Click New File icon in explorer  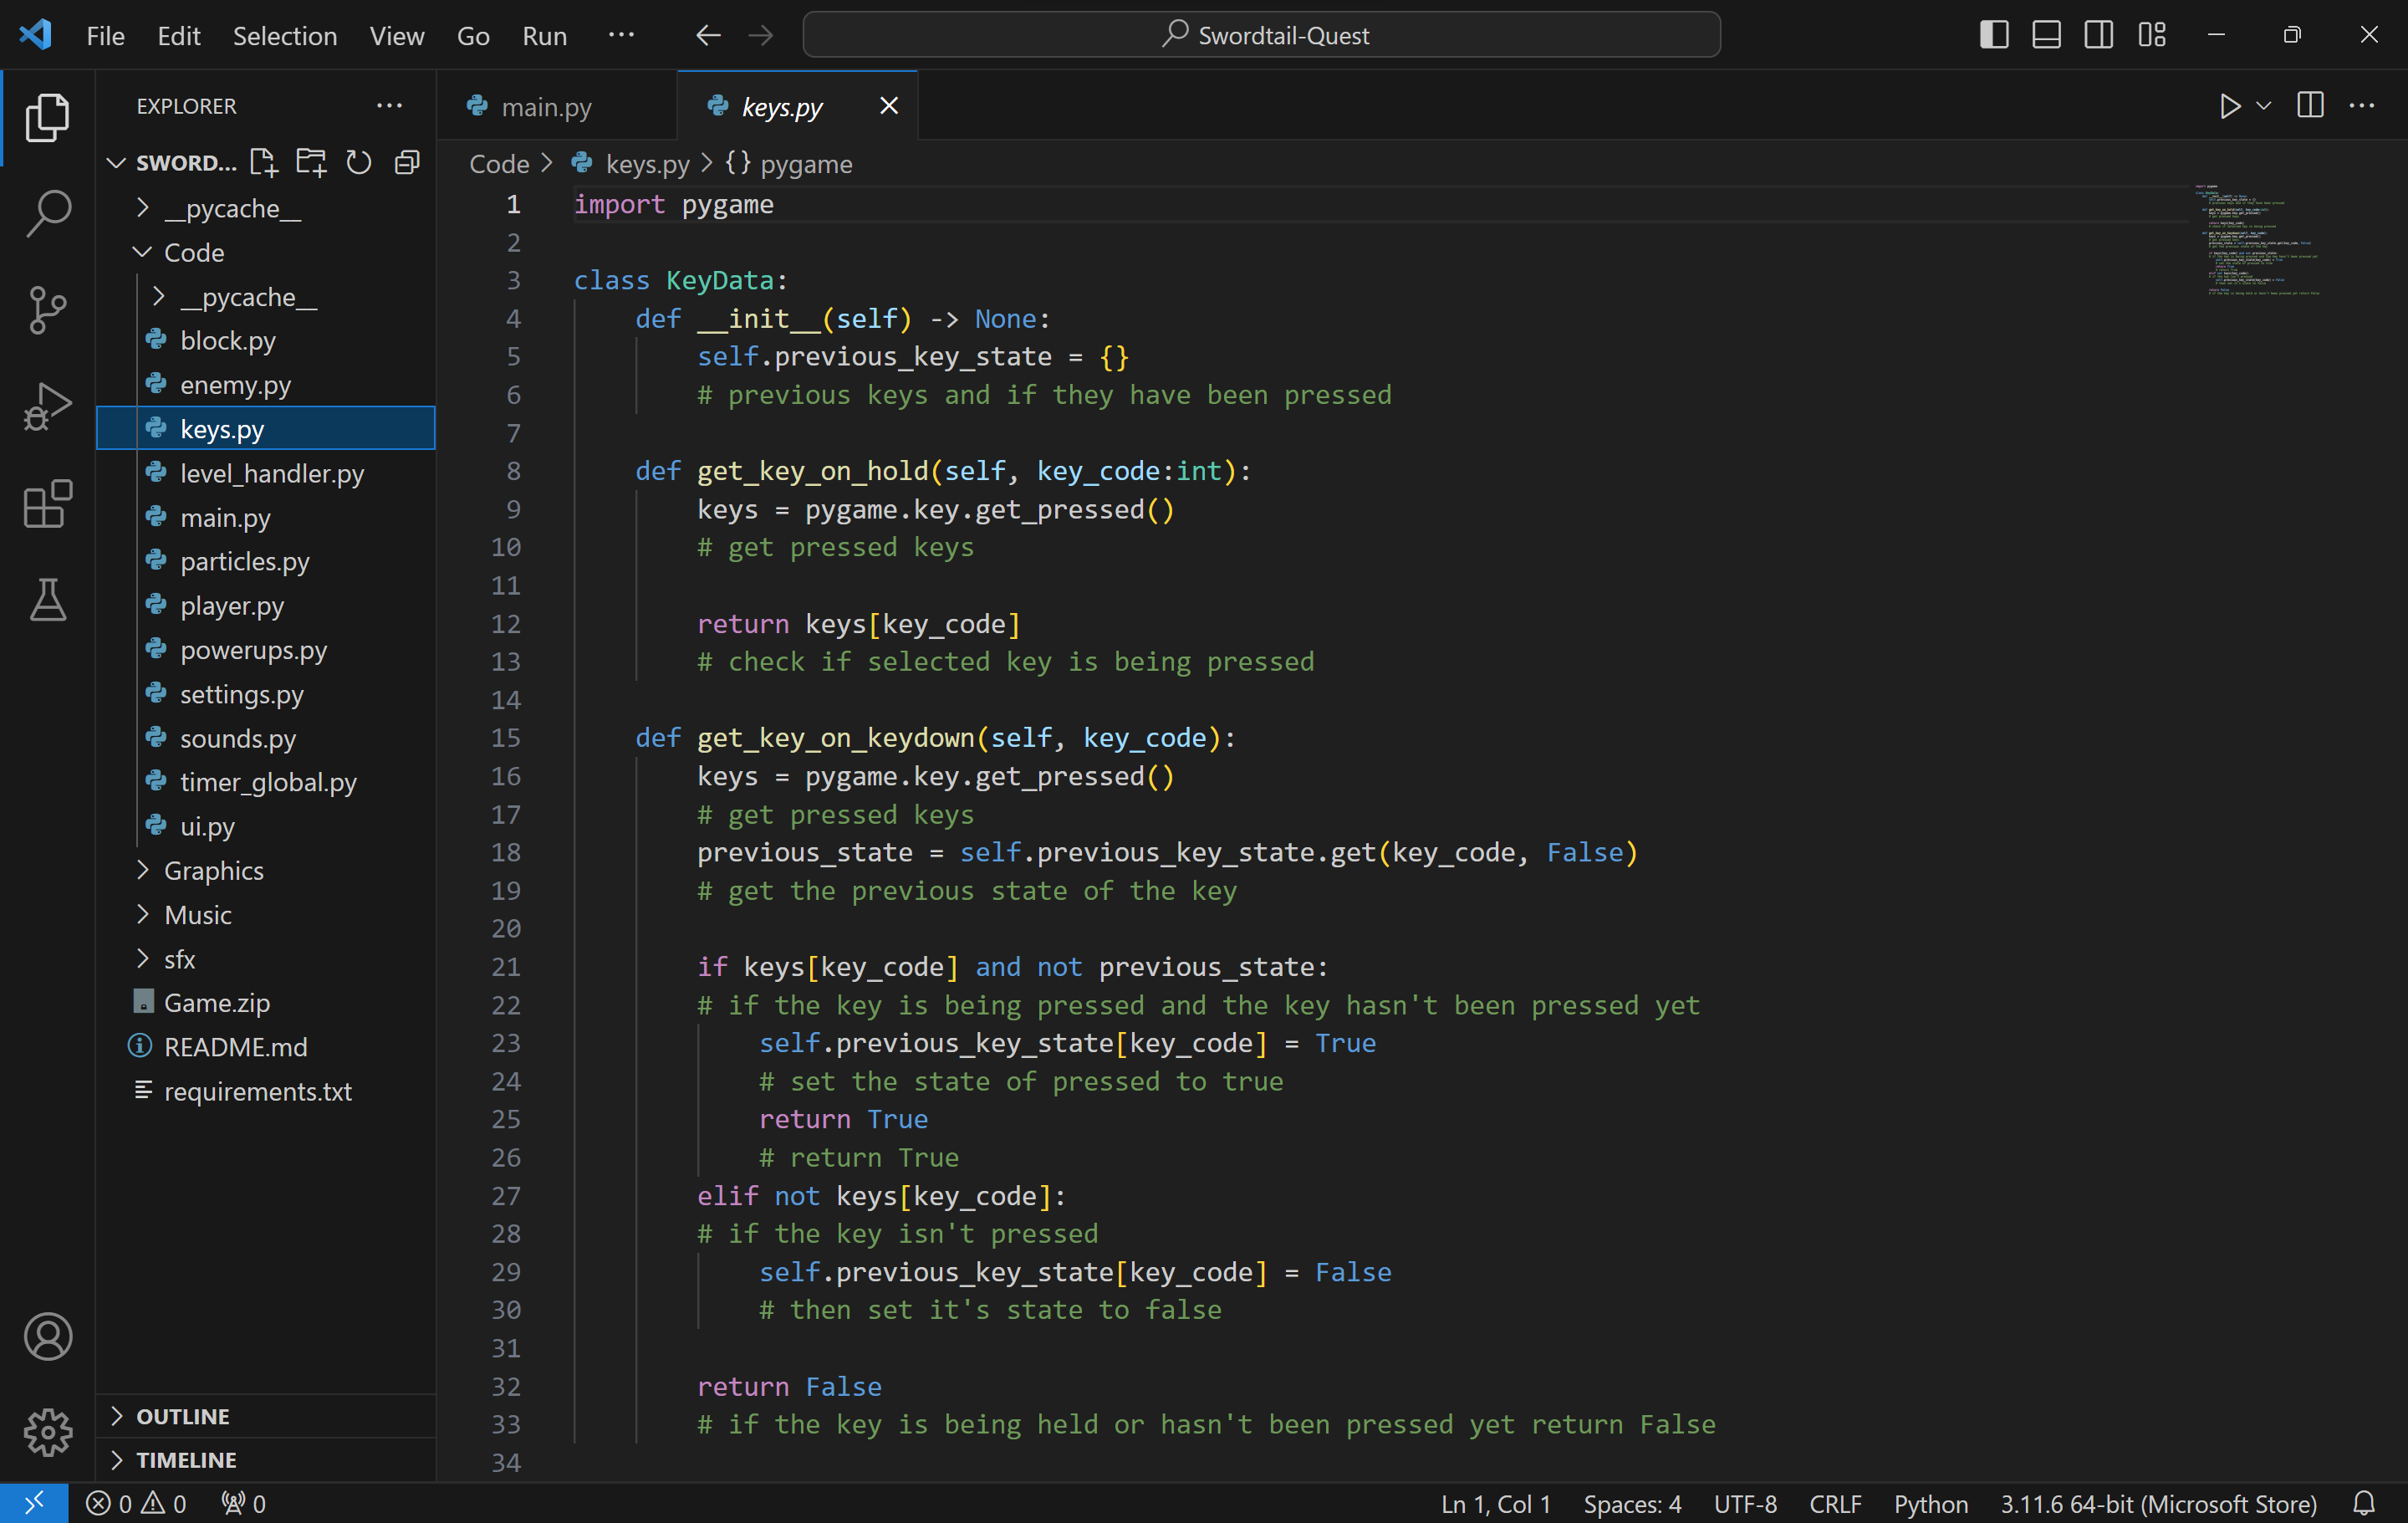pos(263,162)
